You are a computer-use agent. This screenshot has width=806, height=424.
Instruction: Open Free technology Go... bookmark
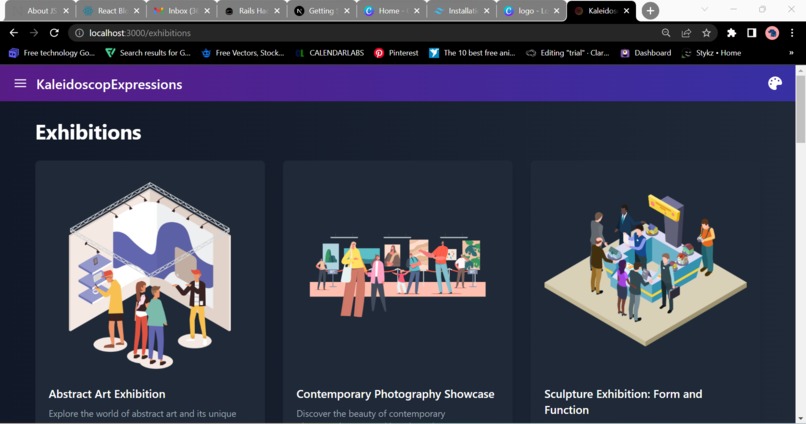[x=52, y=53]
